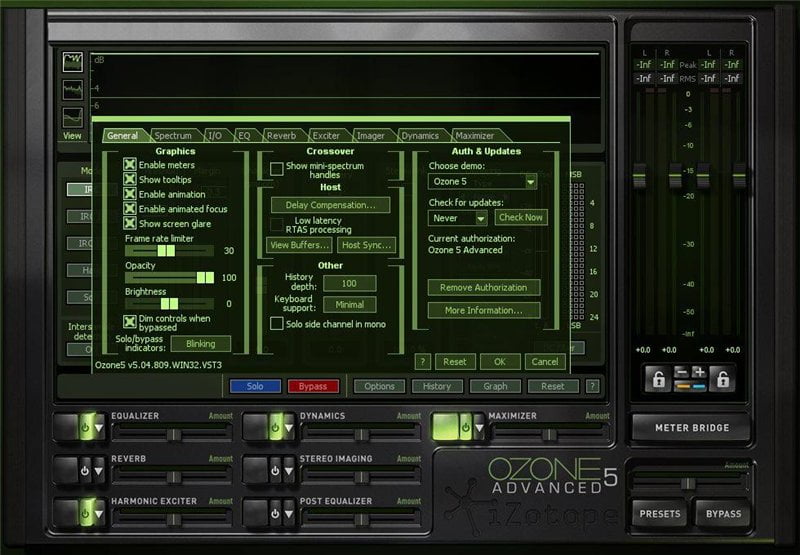Click the History depth value field
The image size is (800, 555).
coord(349,284)
